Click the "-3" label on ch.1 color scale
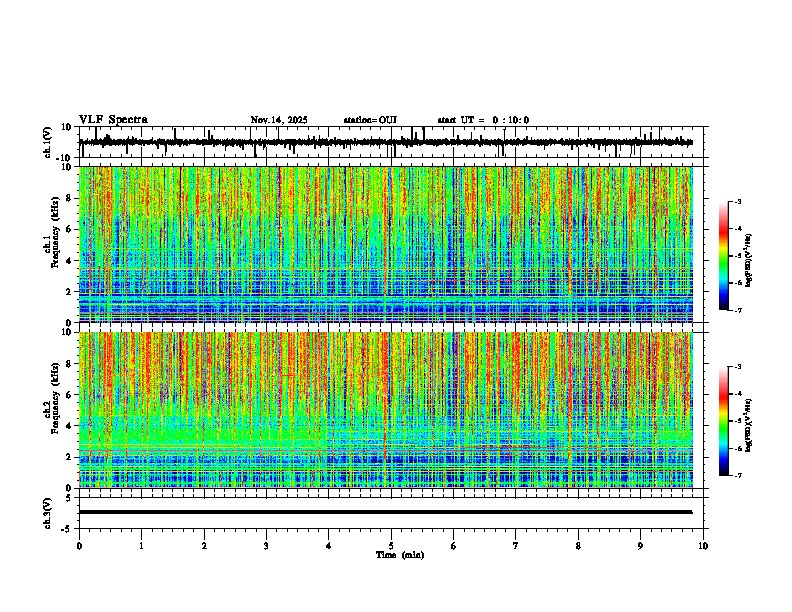The image size is (792, 612). [x=737, y=201]
